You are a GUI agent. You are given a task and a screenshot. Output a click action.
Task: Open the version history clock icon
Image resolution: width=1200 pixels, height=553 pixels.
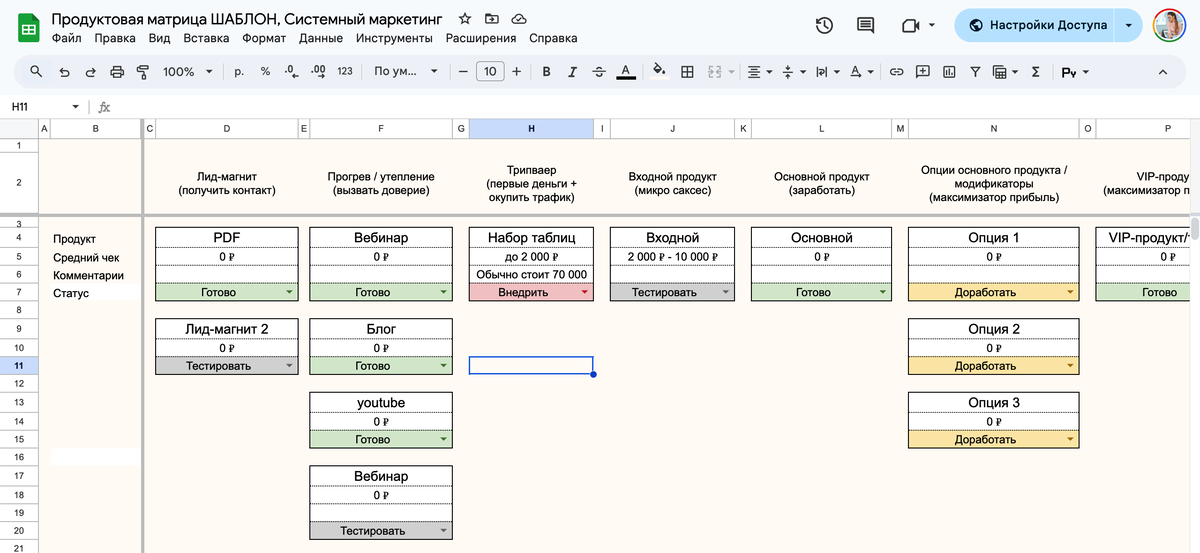coord(824,25)
